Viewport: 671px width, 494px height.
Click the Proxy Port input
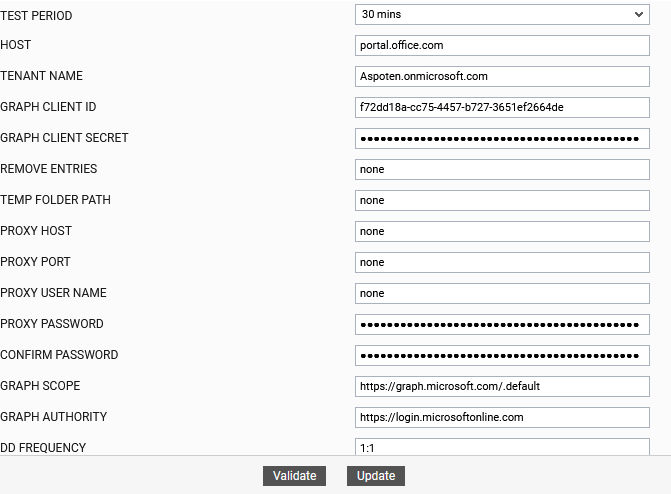pyautogui.click(x=502, y=262)
